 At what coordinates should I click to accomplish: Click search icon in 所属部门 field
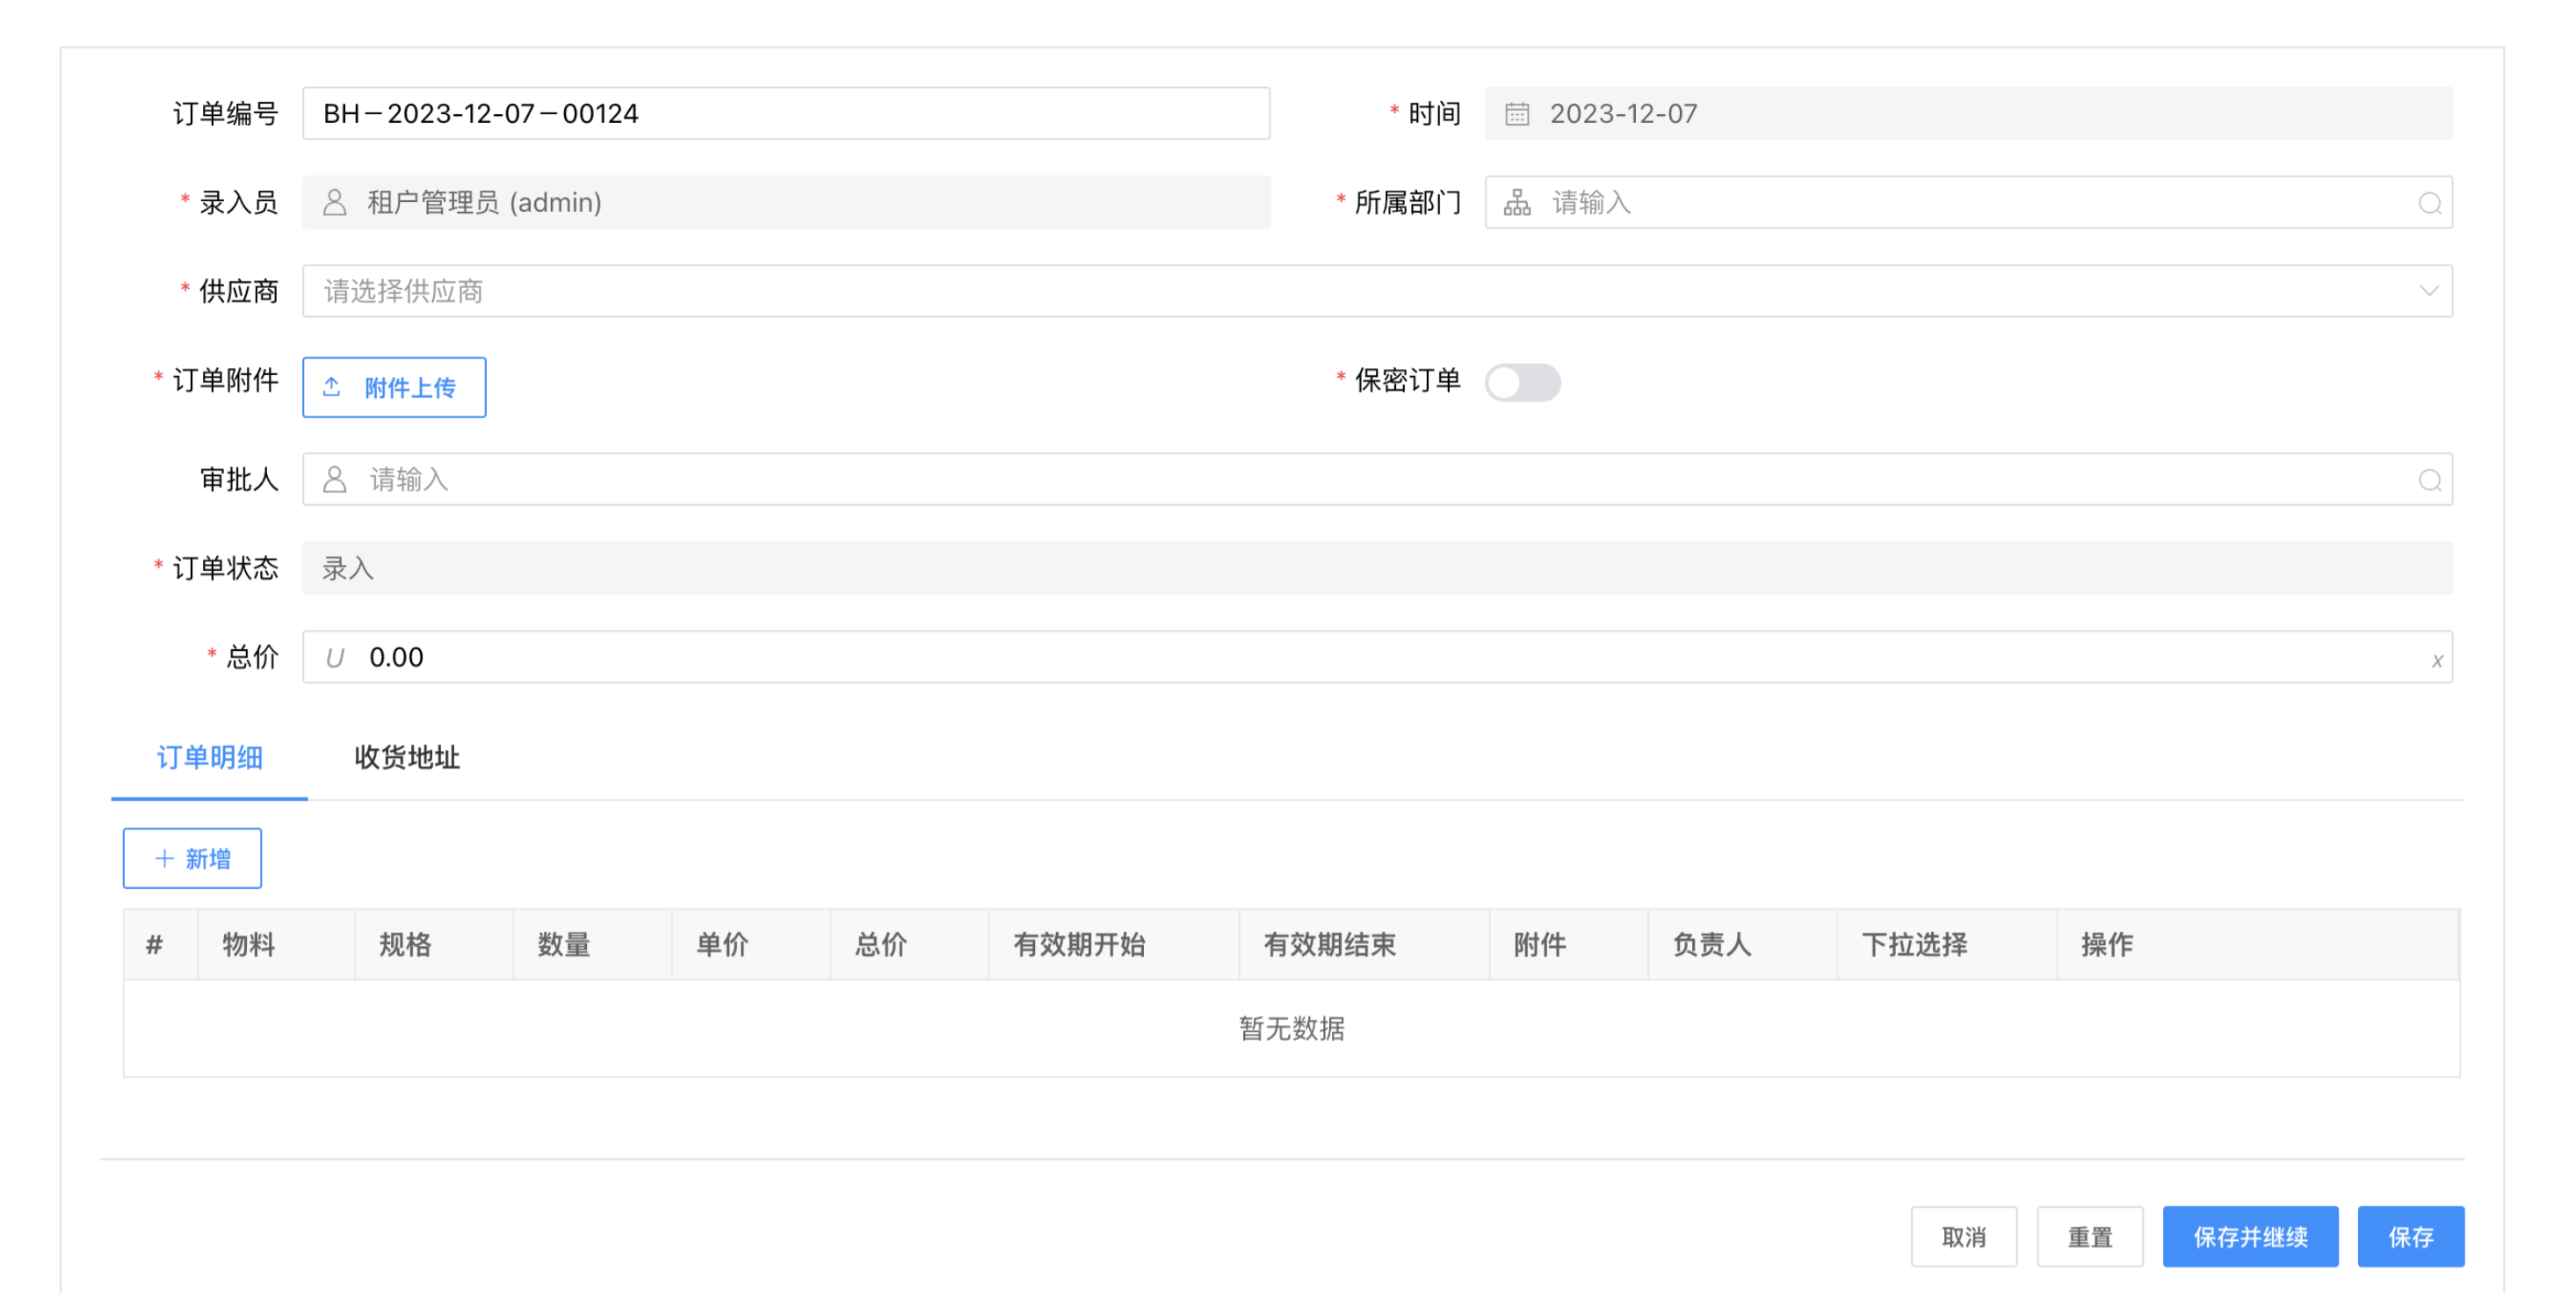tap(2429, 204)
